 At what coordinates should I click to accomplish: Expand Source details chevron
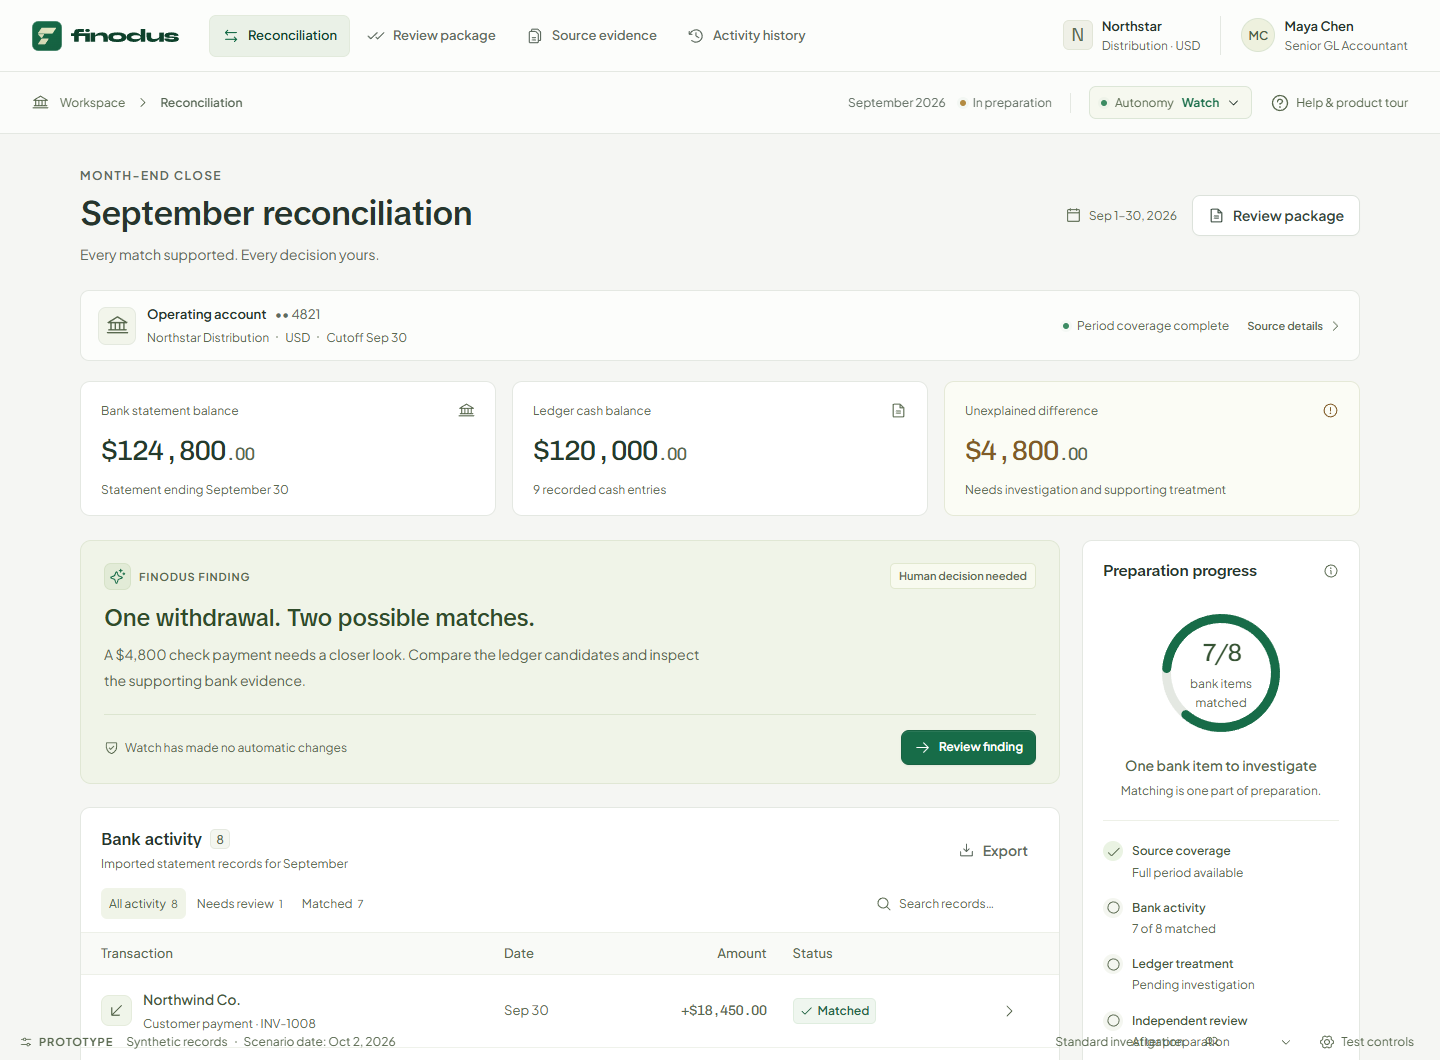coord(1336,326)
